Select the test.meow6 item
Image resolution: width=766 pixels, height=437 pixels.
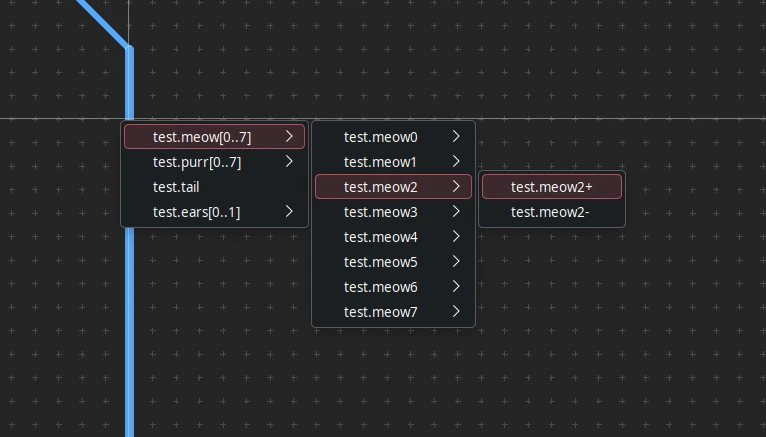click(x=381, y=287)
